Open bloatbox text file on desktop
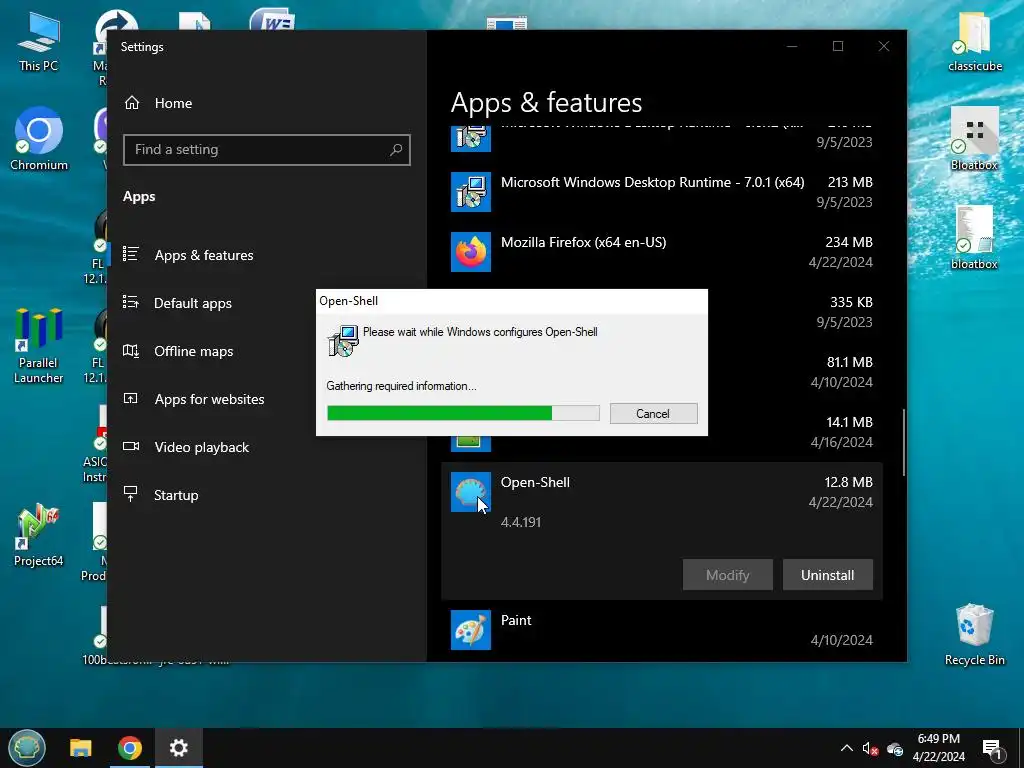Screen dimensions: 1024x768 pos(974,238)
